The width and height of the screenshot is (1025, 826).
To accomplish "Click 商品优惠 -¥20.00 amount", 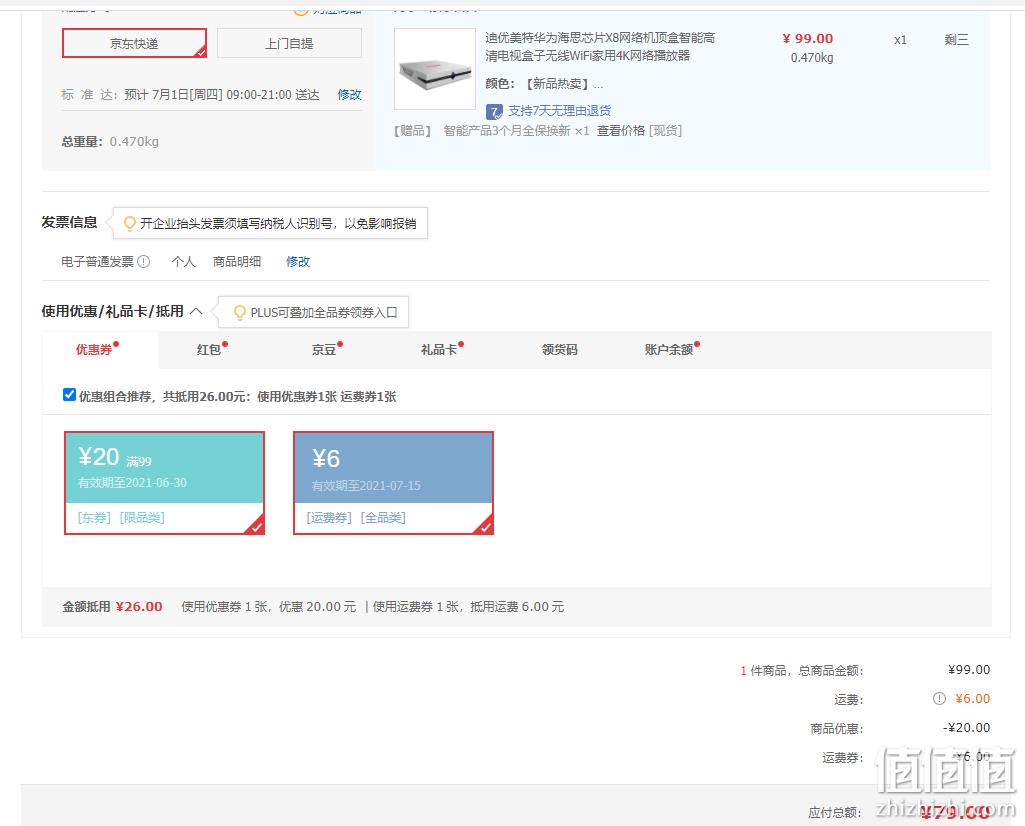I will (x=966, y=727).
